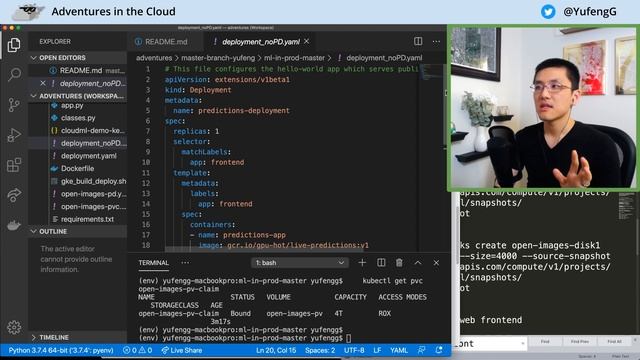Viewport: 640px width, 360px height.
Task: Click the warnings count in status bar
Action: tap(145, 350)
